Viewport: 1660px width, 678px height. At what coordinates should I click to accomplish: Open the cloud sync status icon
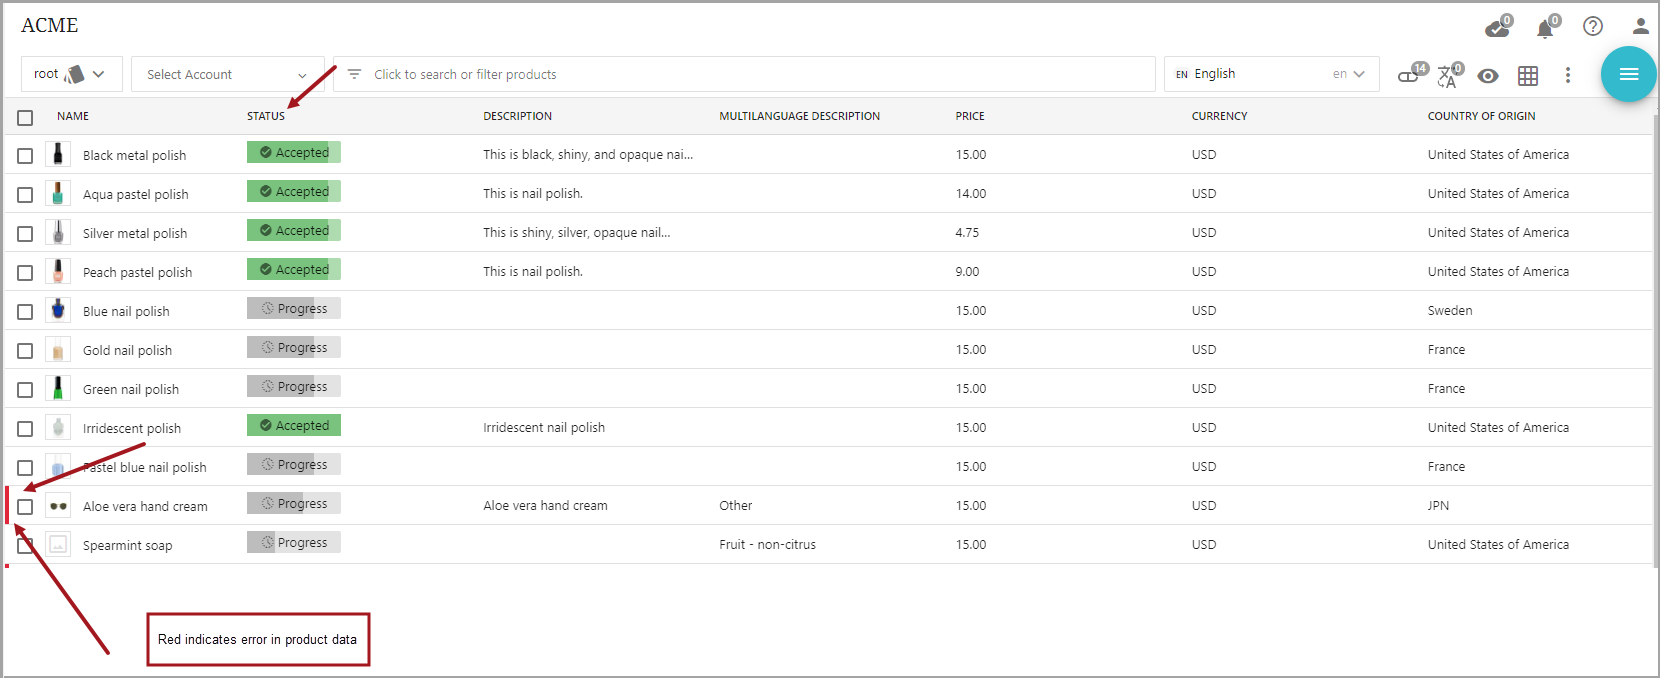pos(1497,28)
